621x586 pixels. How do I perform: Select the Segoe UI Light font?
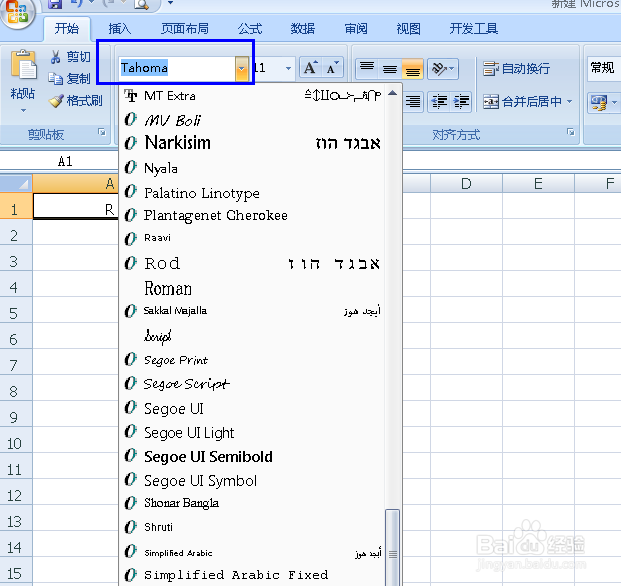[252, 432]
